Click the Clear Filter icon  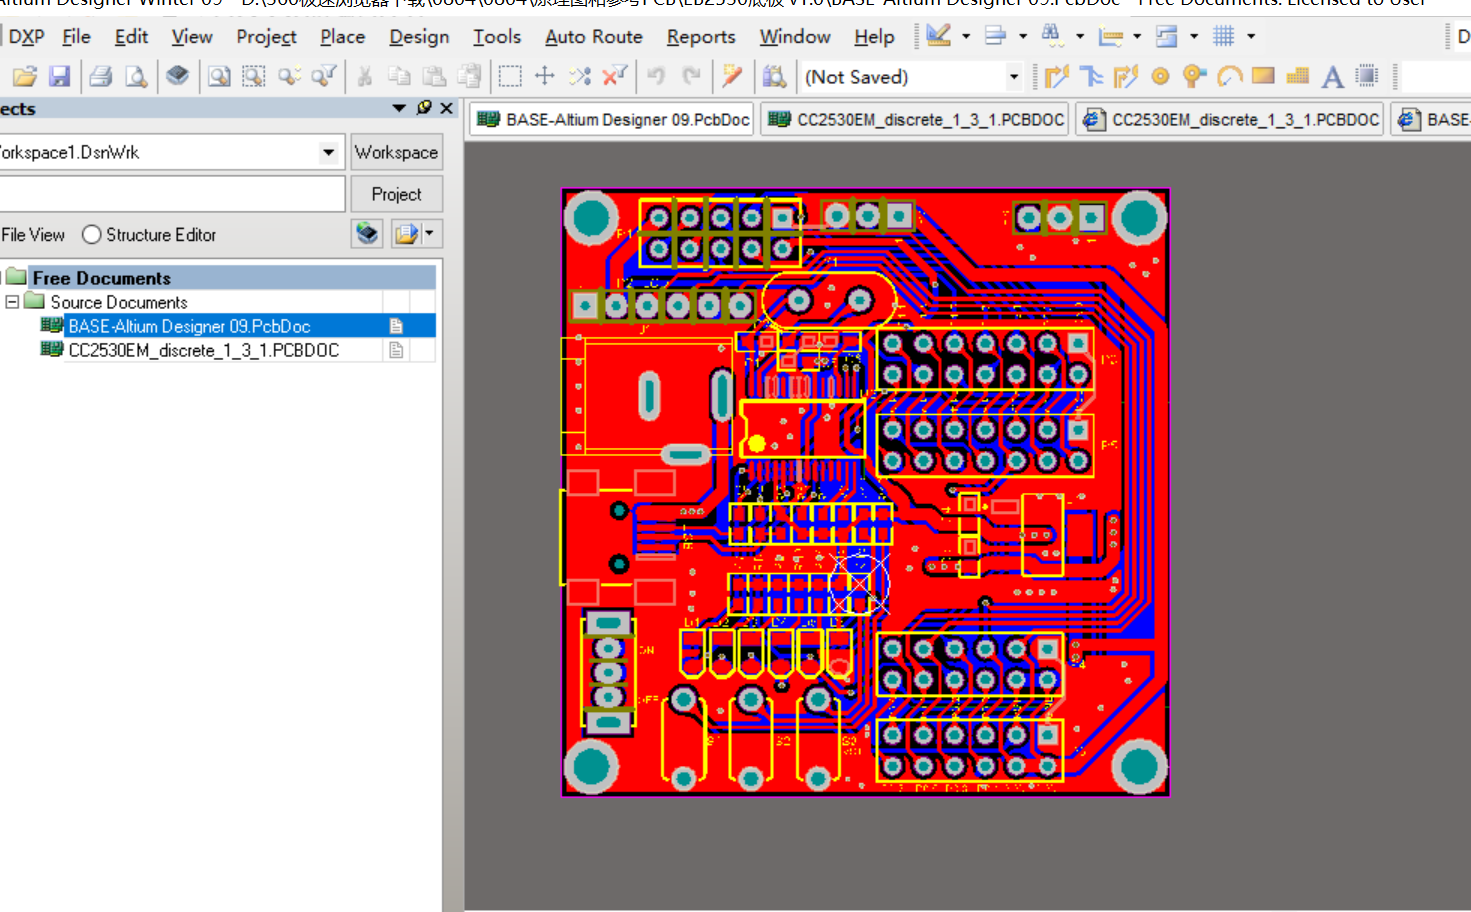615,76
